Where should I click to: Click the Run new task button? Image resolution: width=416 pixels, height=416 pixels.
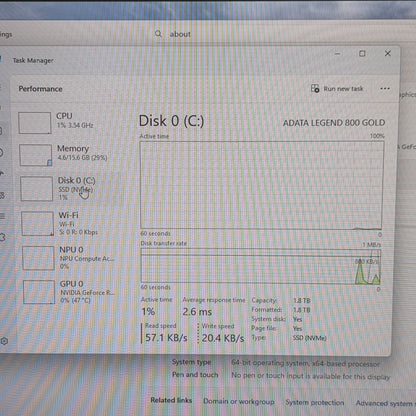point(337,89)
